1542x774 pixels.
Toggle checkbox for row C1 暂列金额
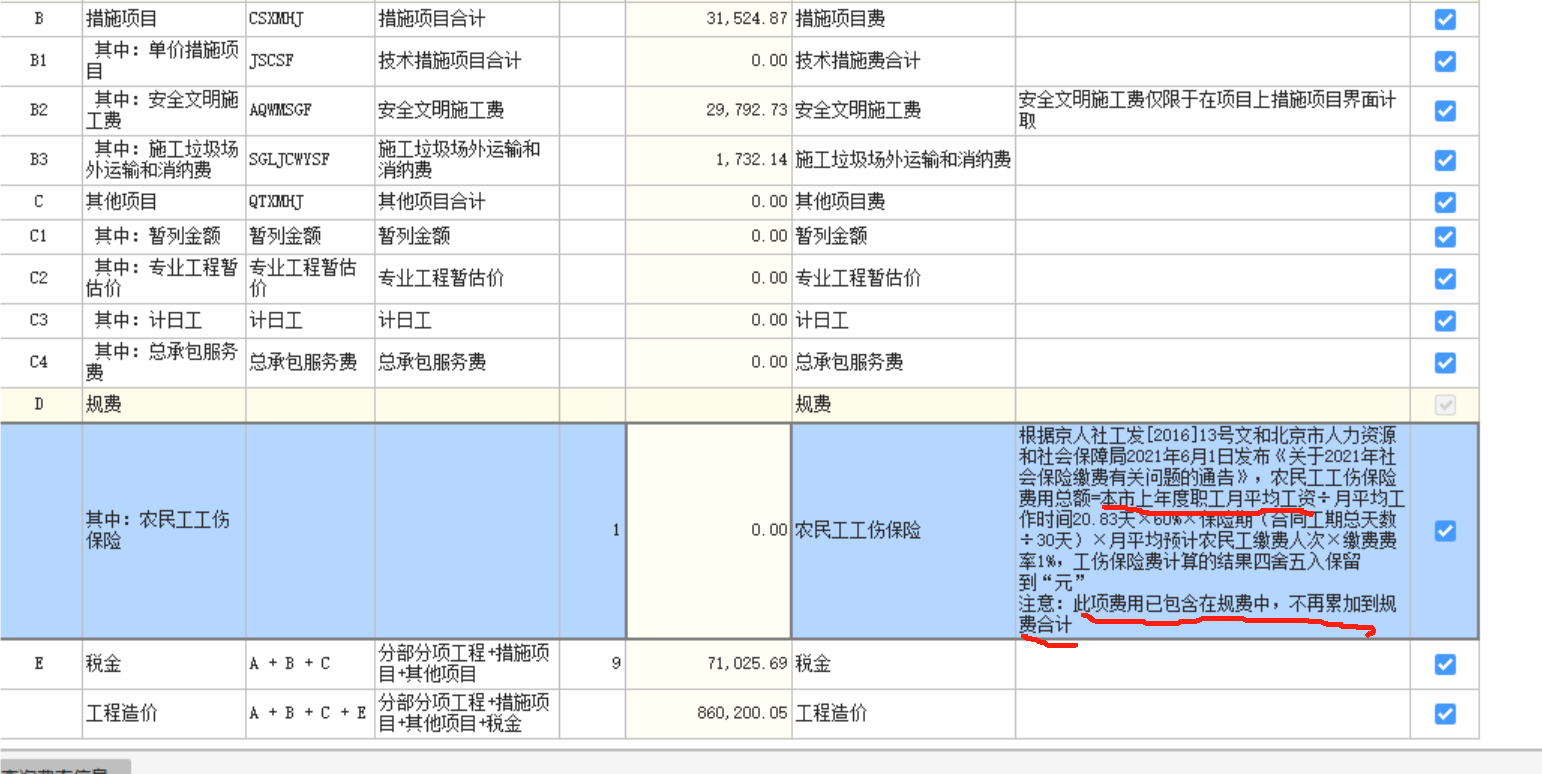[1444, 237]
